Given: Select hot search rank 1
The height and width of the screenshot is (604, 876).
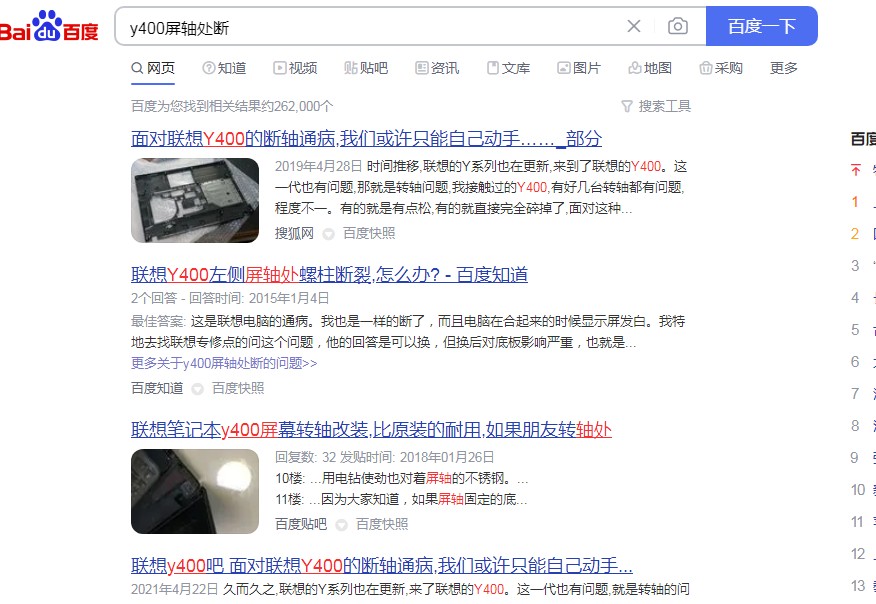Looking at the screenshot, I should click(x=855, y=202).
